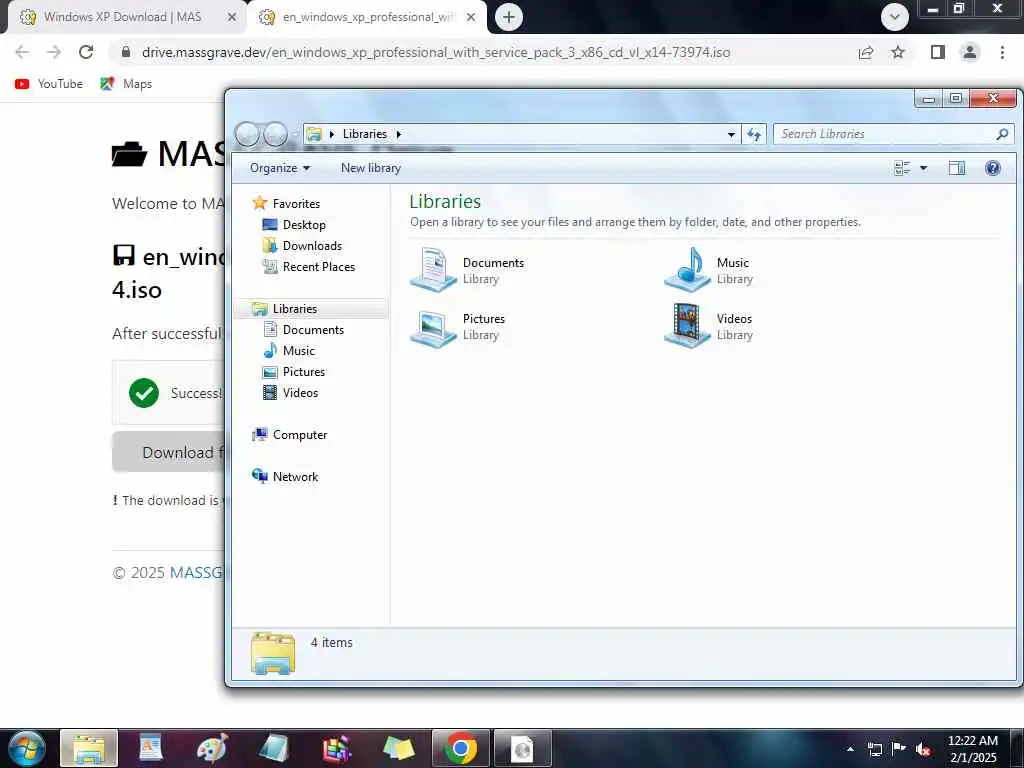The width and height of the screenshot is (1024, 768).
Task: Expand arrow after Libraries in address bar
Action: [398, 134]
